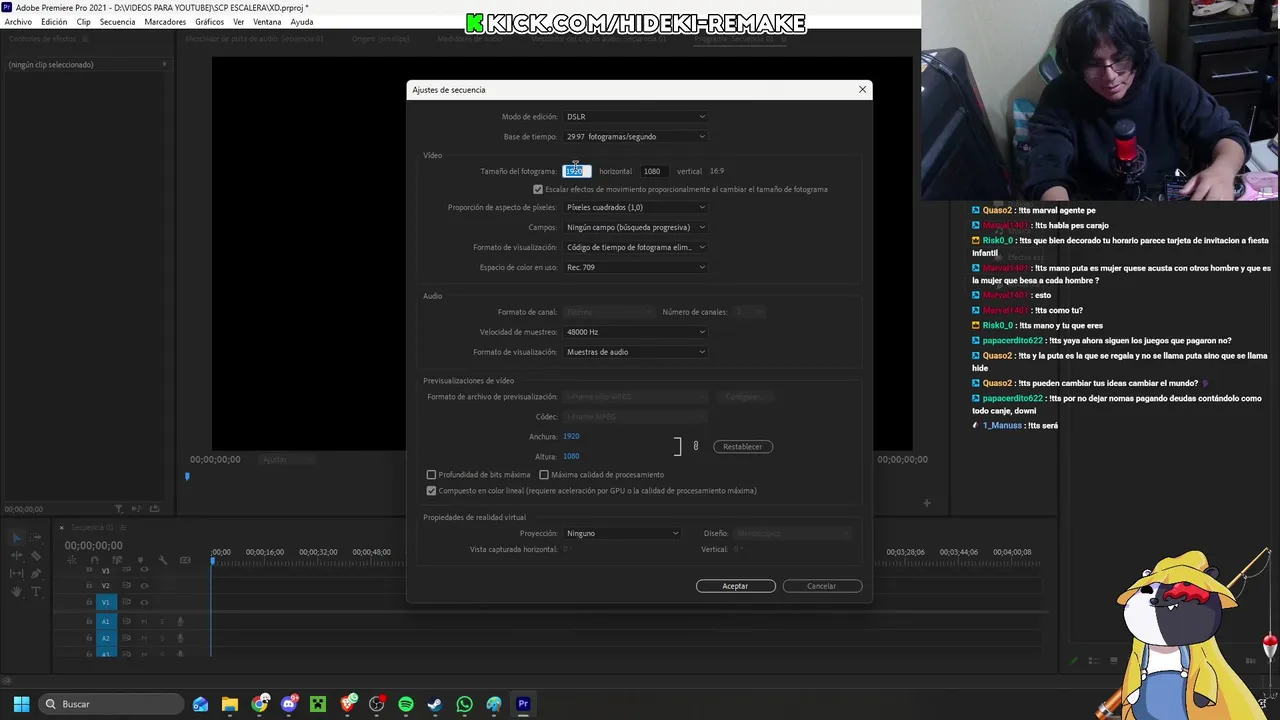
Task: Open Velocidad de muestreo 48000 Hz dropdown
Action: (635, 332)
